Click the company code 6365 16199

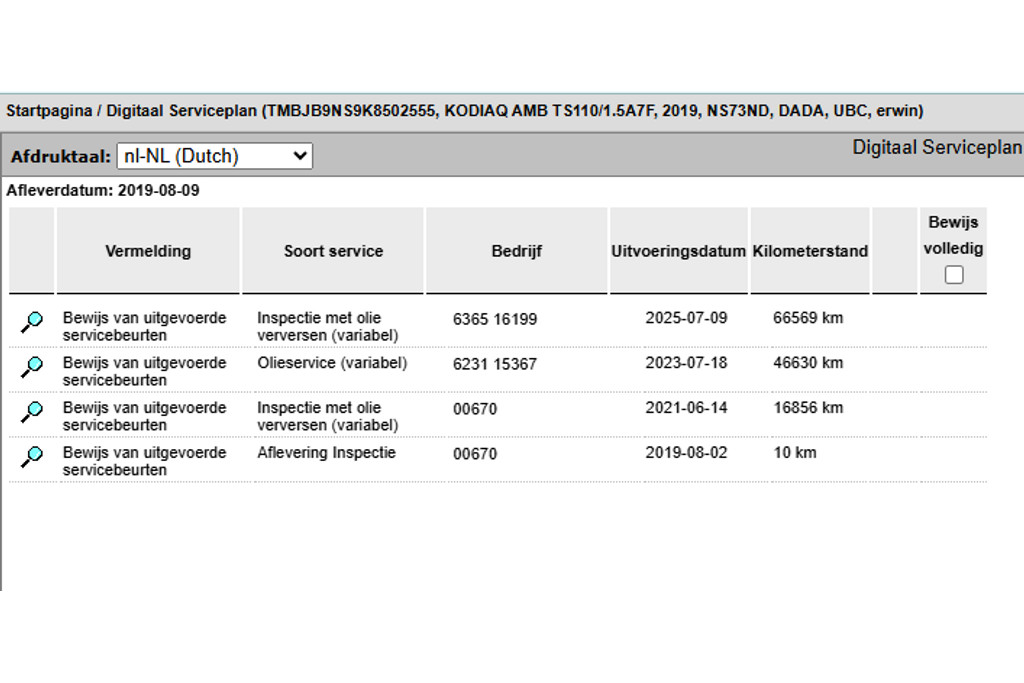[495, 319]
